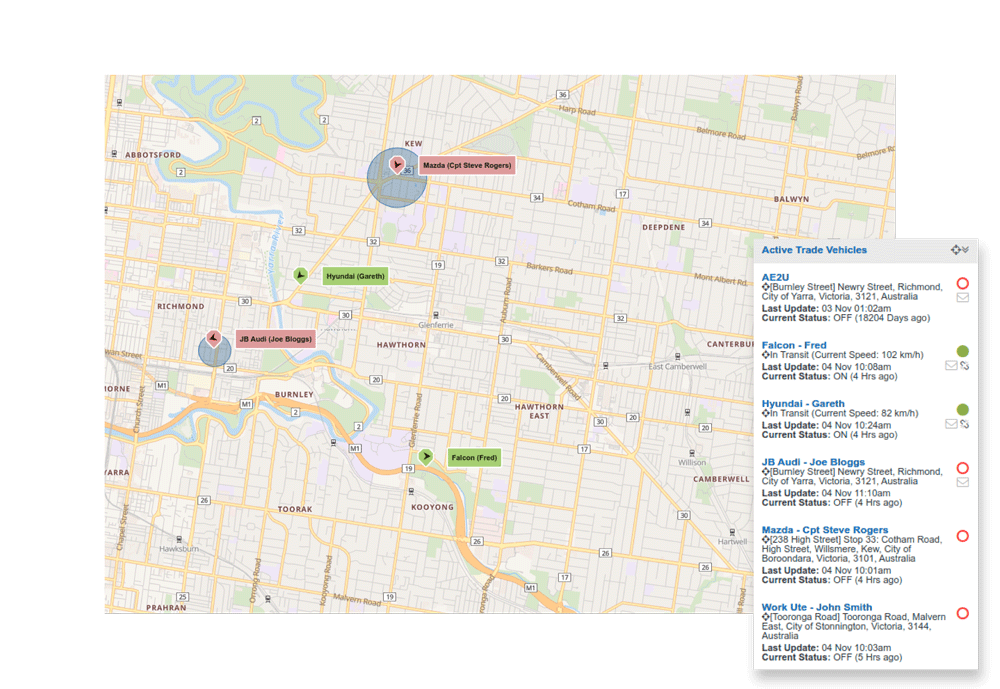1000x689 pixels.
Task: Click the locate-all crosshair icon in panel header
Action: [x=955, y=250]
